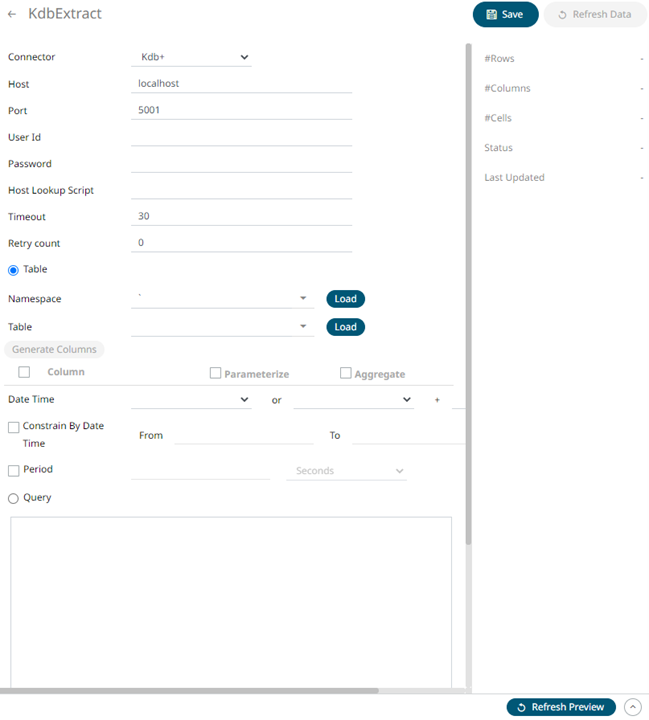649x720 pixels.
Task: Check the Constrain By Date Time checkbox
Action: click(x=13, y=427)
